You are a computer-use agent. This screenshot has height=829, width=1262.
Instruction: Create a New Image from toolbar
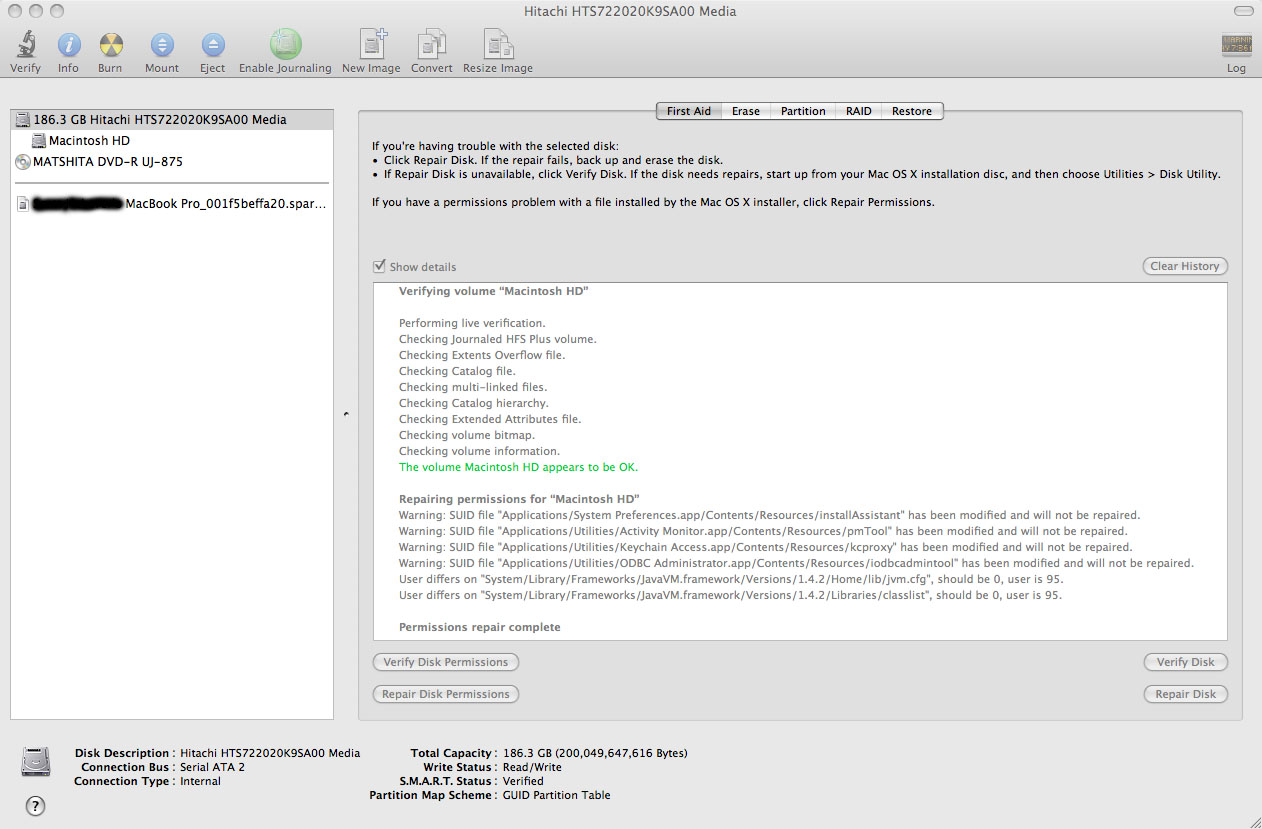coord(372,44)
